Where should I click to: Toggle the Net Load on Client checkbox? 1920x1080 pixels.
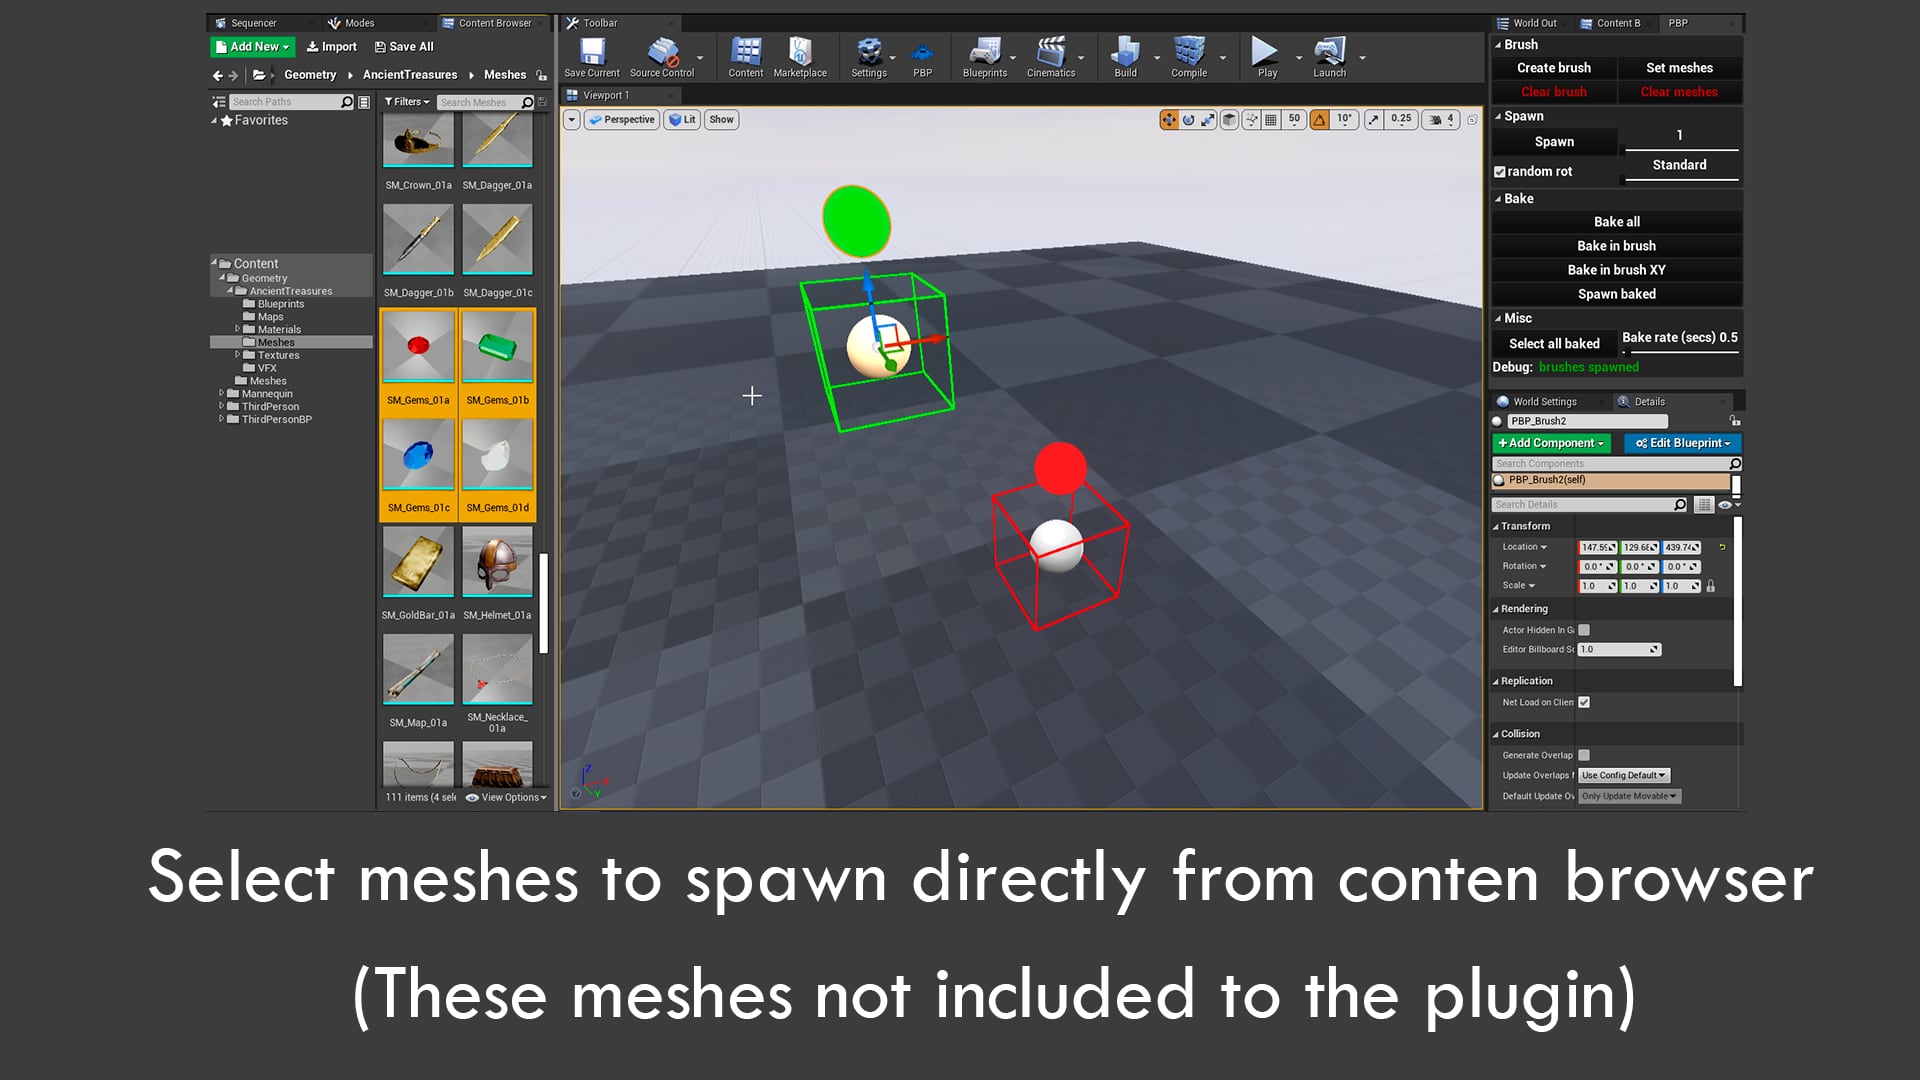[x=1584, y=702]
